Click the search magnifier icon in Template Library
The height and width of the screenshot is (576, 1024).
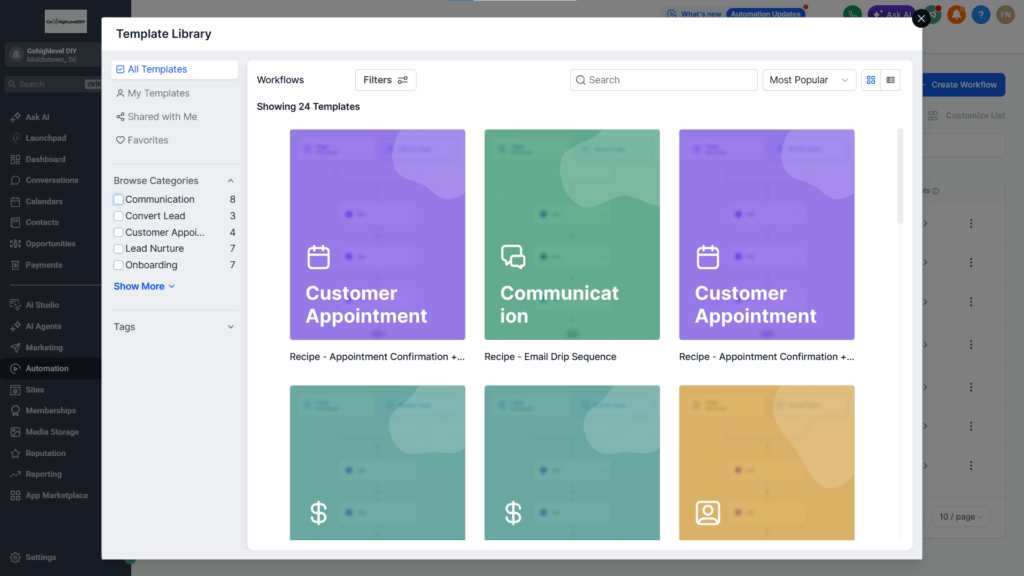(x=581, y=80)
